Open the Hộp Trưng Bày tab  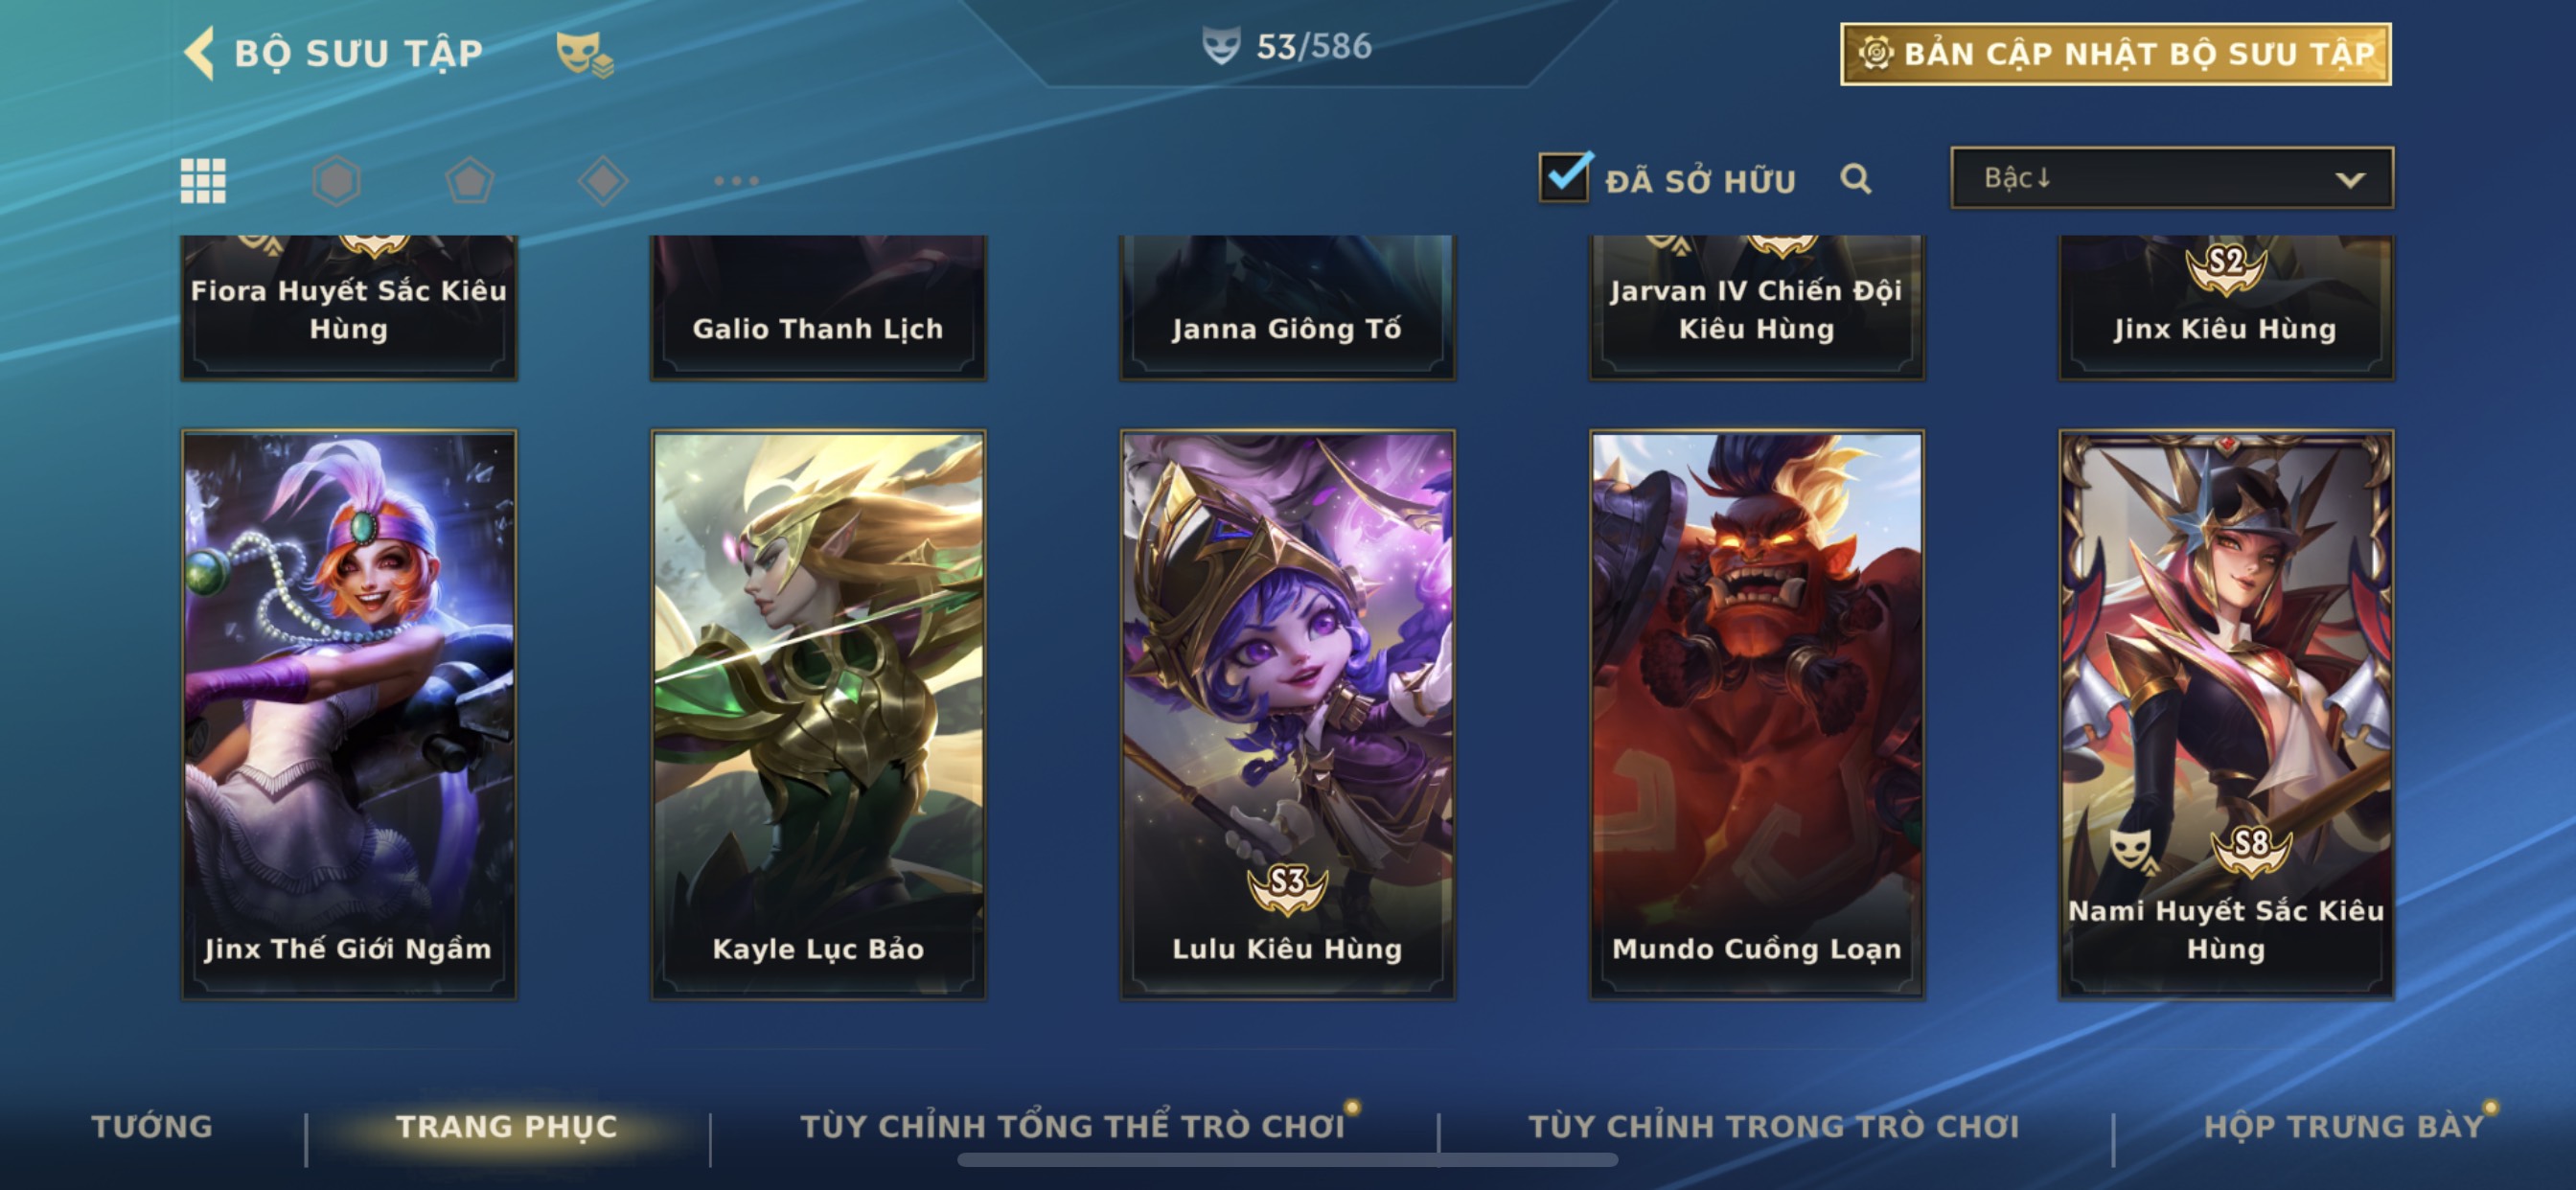2344,1127
